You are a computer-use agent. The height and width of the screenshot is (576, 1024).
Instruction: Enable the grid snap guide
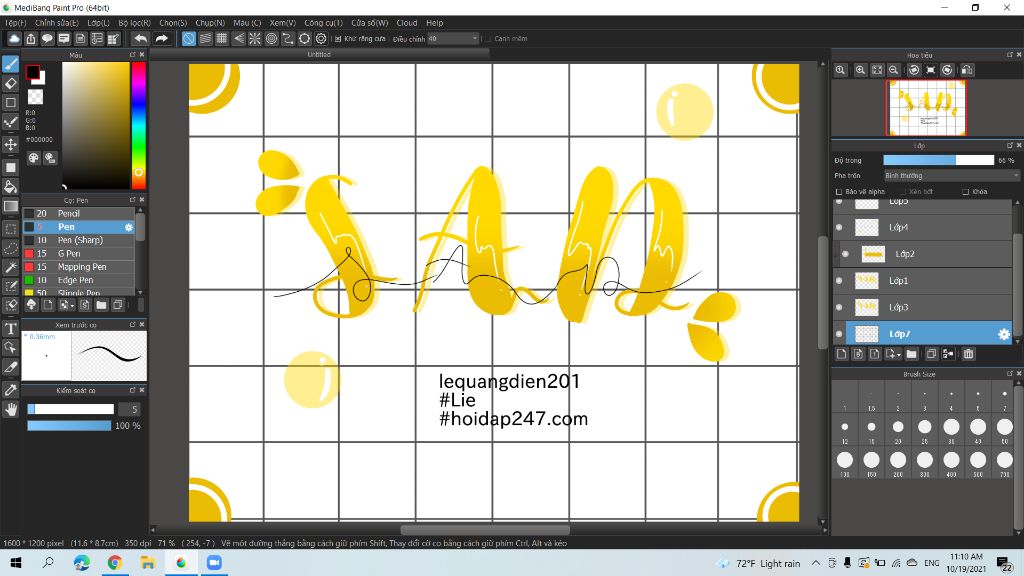(x=222, y=39)
